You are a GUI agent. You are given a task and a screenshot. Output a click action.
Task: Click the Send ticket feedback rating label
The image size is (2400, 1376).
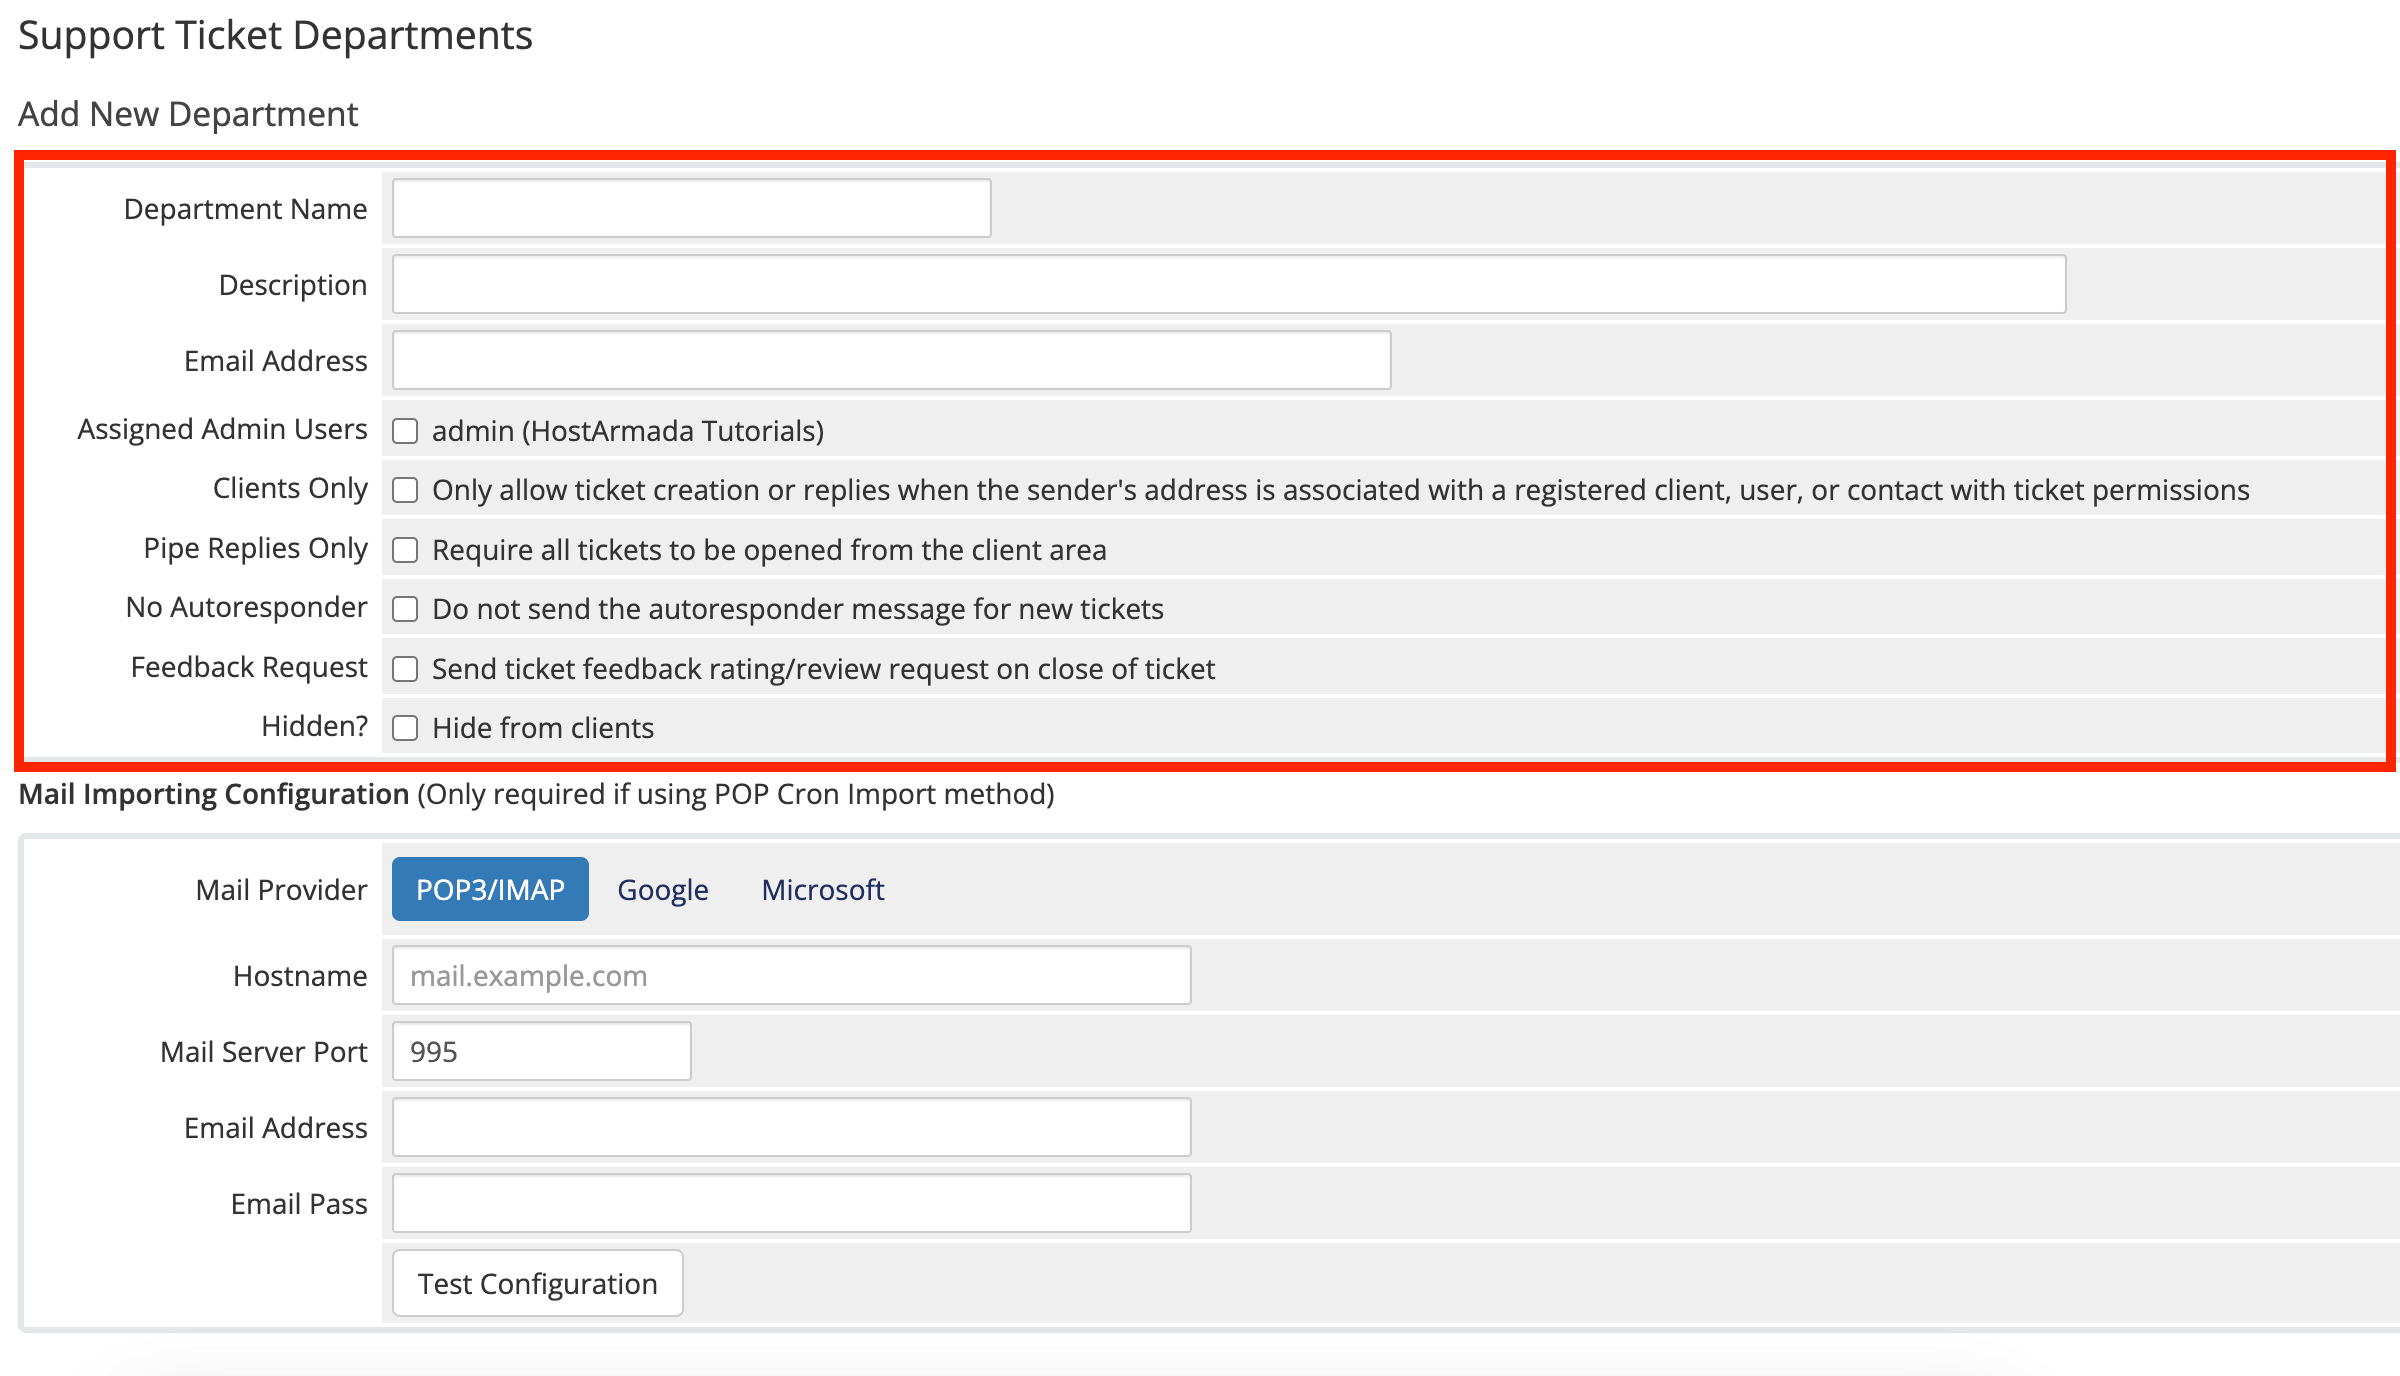(822, 669)
